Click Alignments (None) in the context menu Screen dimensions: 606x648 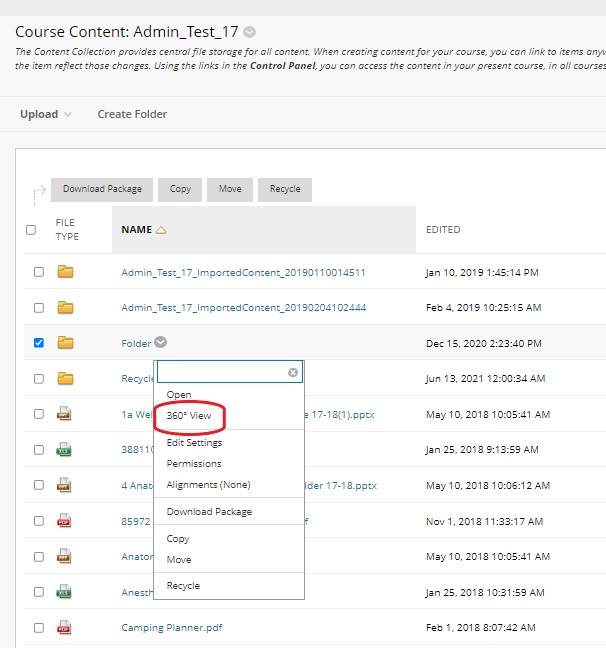pyautogui.click(x=208, y=485)
